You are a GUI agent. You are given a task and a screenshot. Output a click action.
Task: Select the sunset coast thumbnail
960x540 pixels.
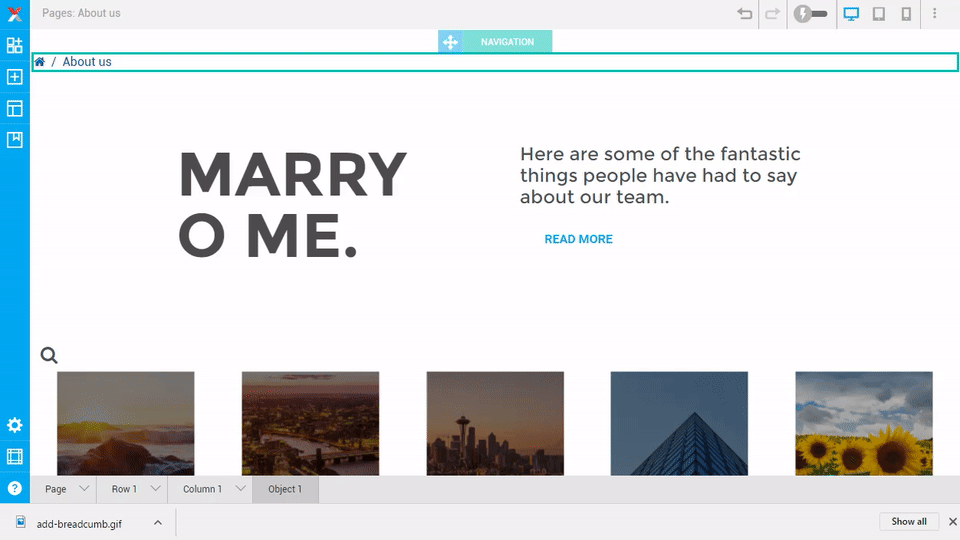(126, 423)
